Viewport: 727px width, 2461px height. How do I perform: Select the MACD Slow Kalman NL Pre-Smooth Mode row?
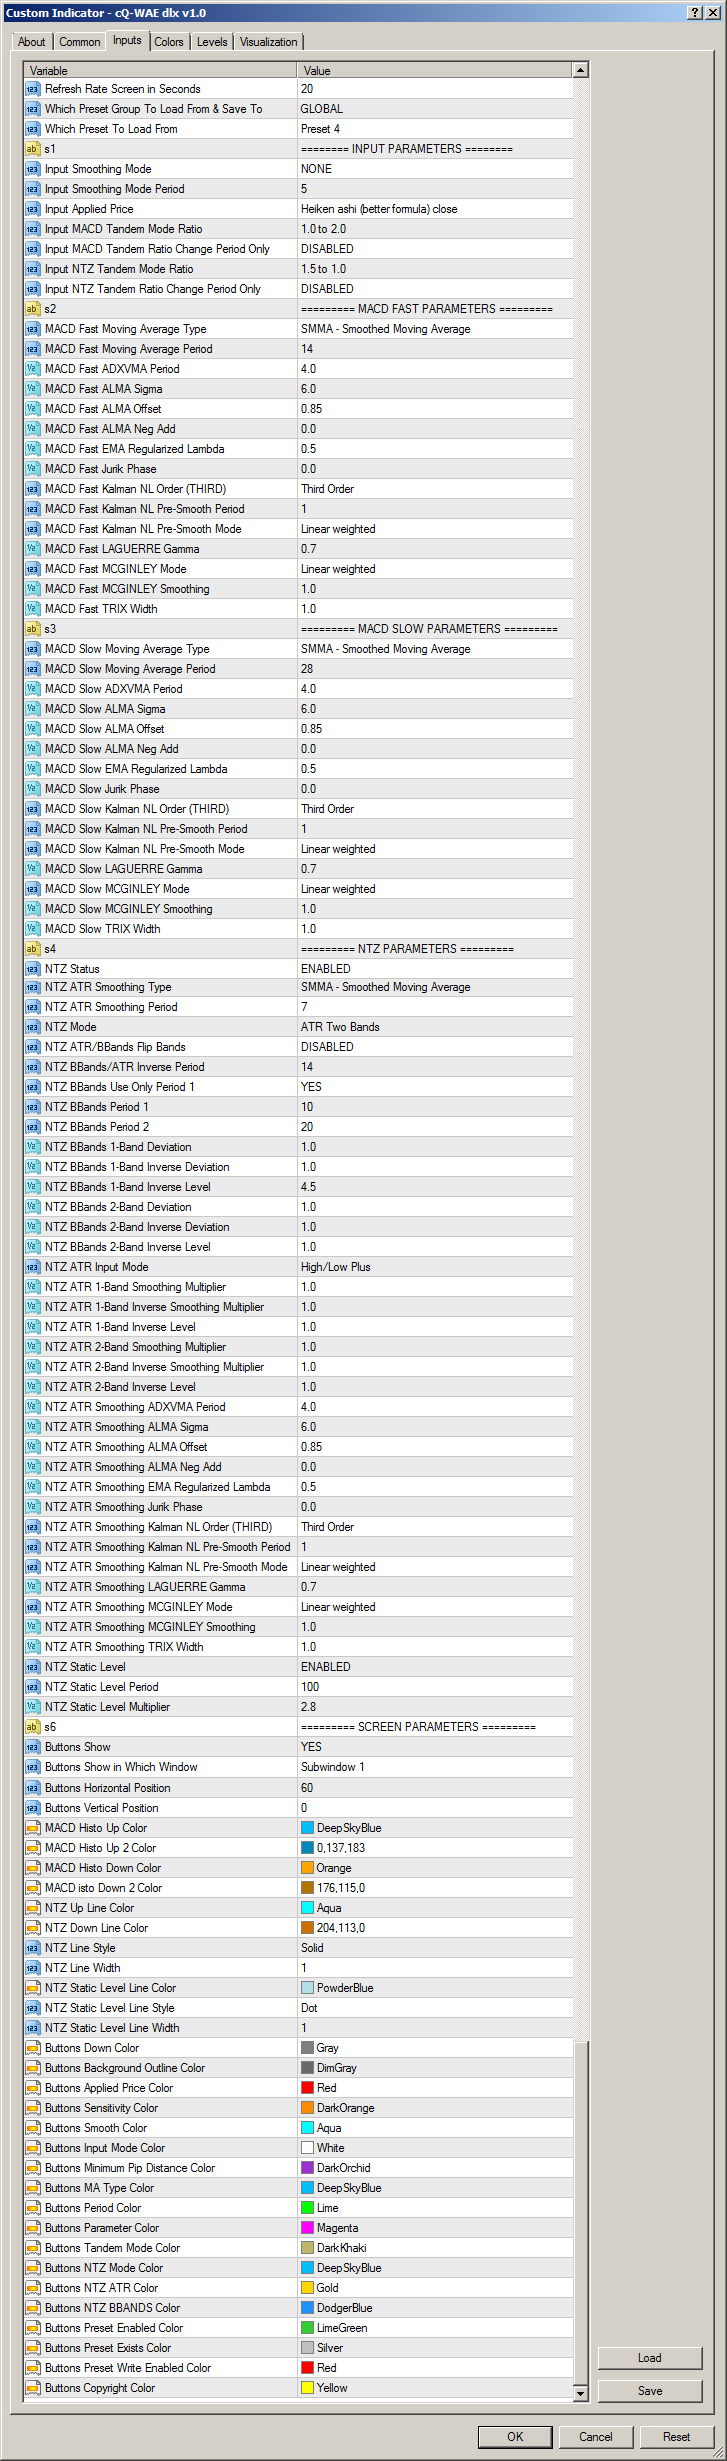(x=298, y=849)
